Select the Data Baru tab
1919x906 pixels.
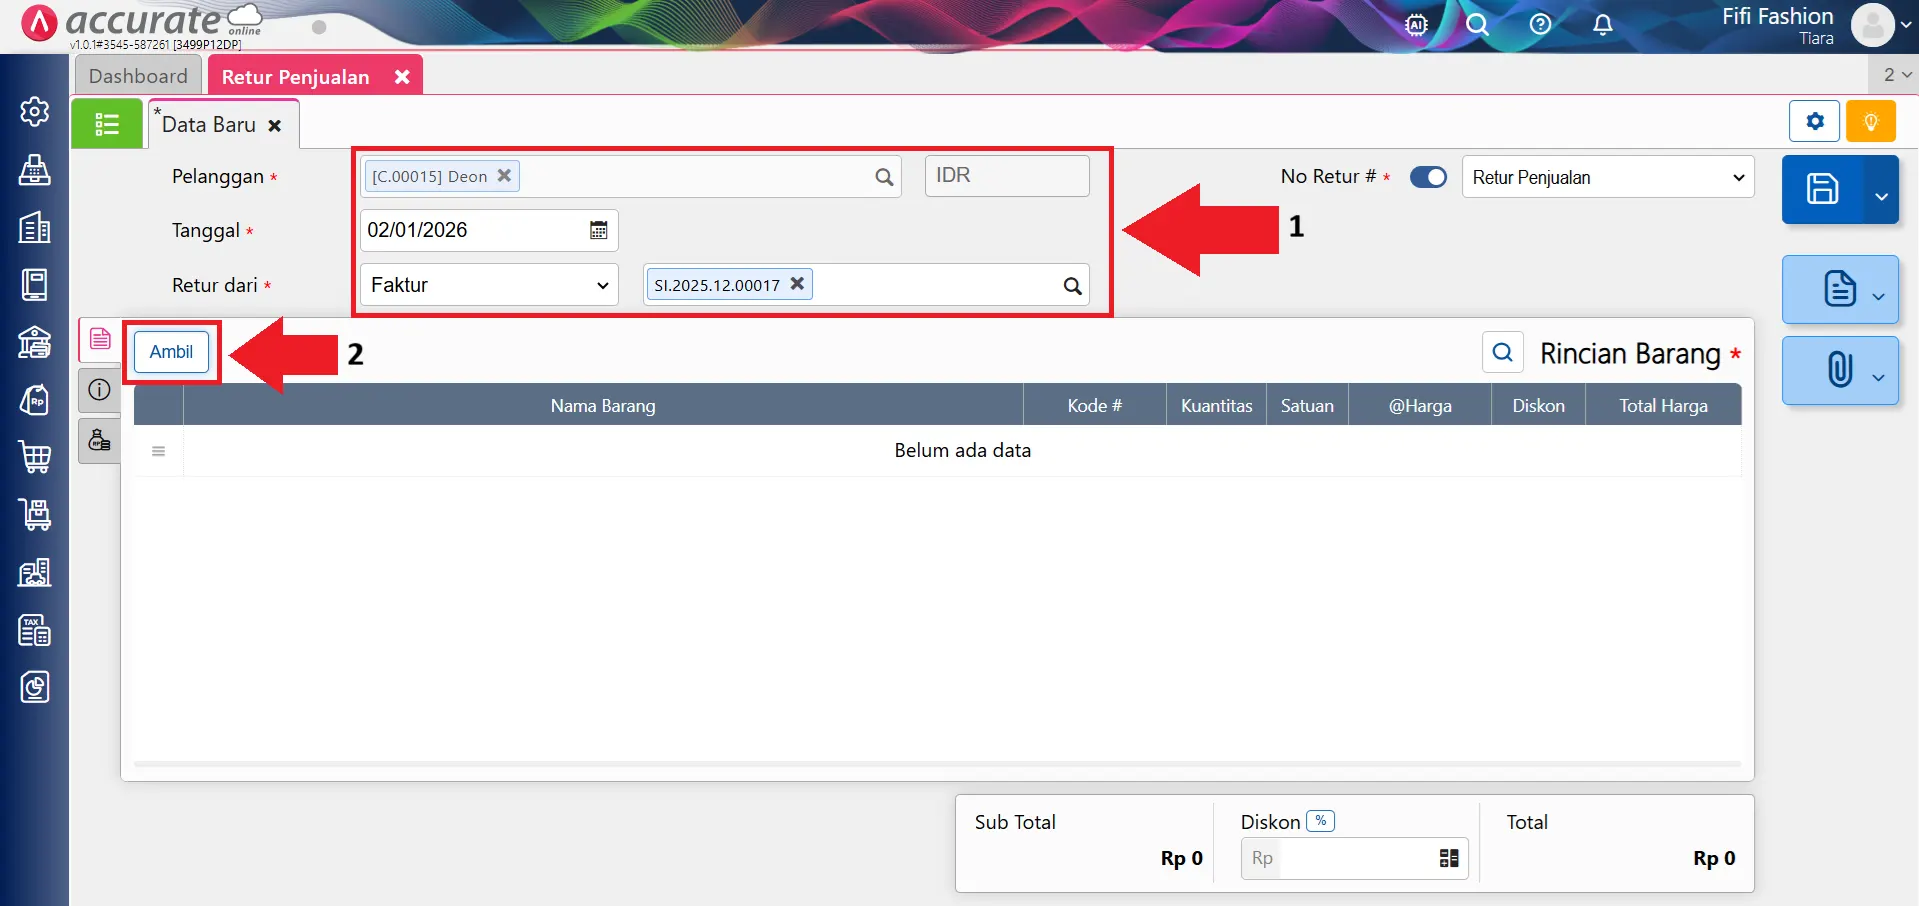(x=209, y=125)
